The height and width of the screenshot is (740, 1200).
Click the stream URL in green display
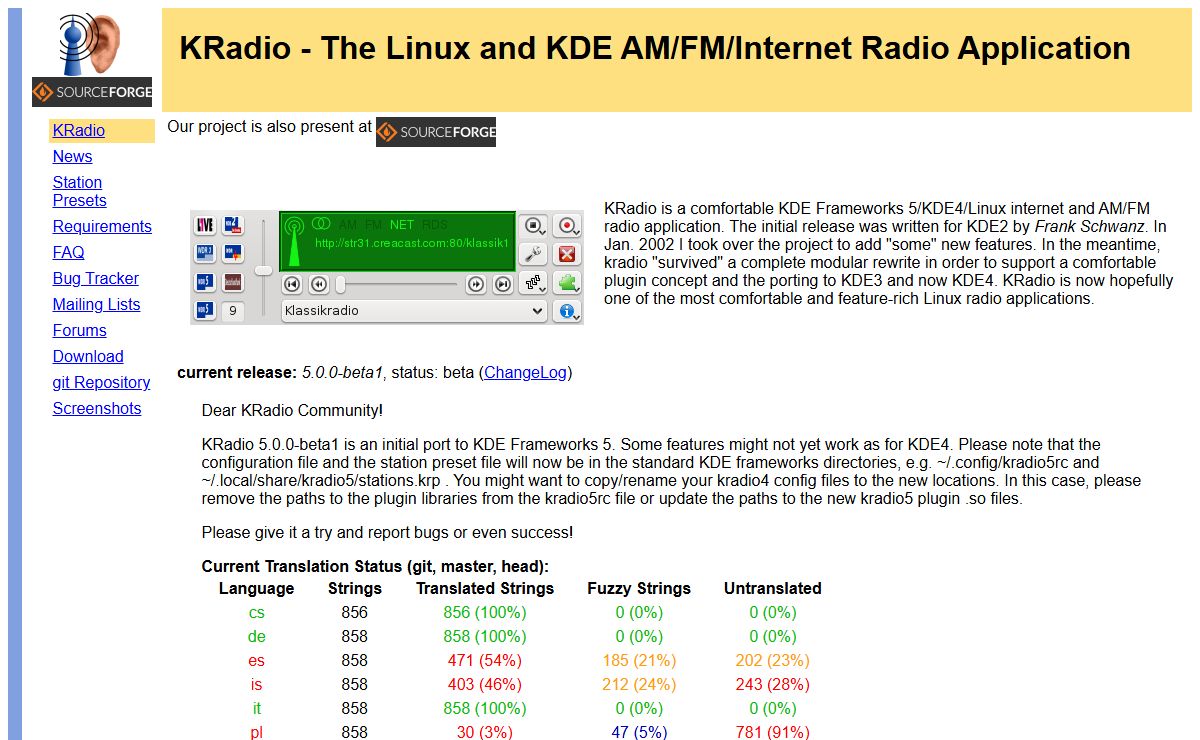(412, 243)
